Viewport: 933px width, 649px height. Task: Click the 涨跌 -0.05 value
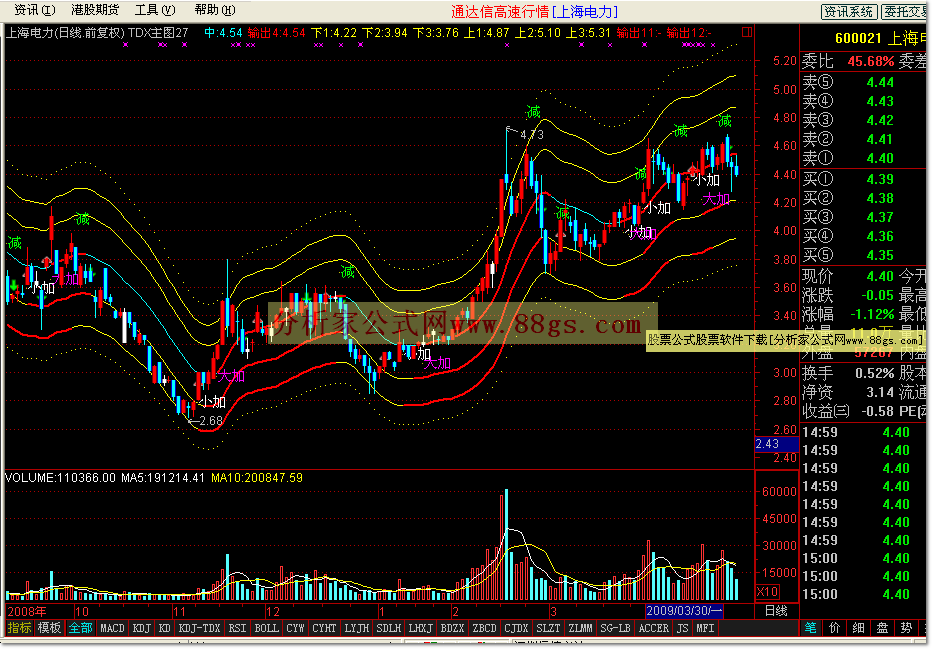coord(878,295)
